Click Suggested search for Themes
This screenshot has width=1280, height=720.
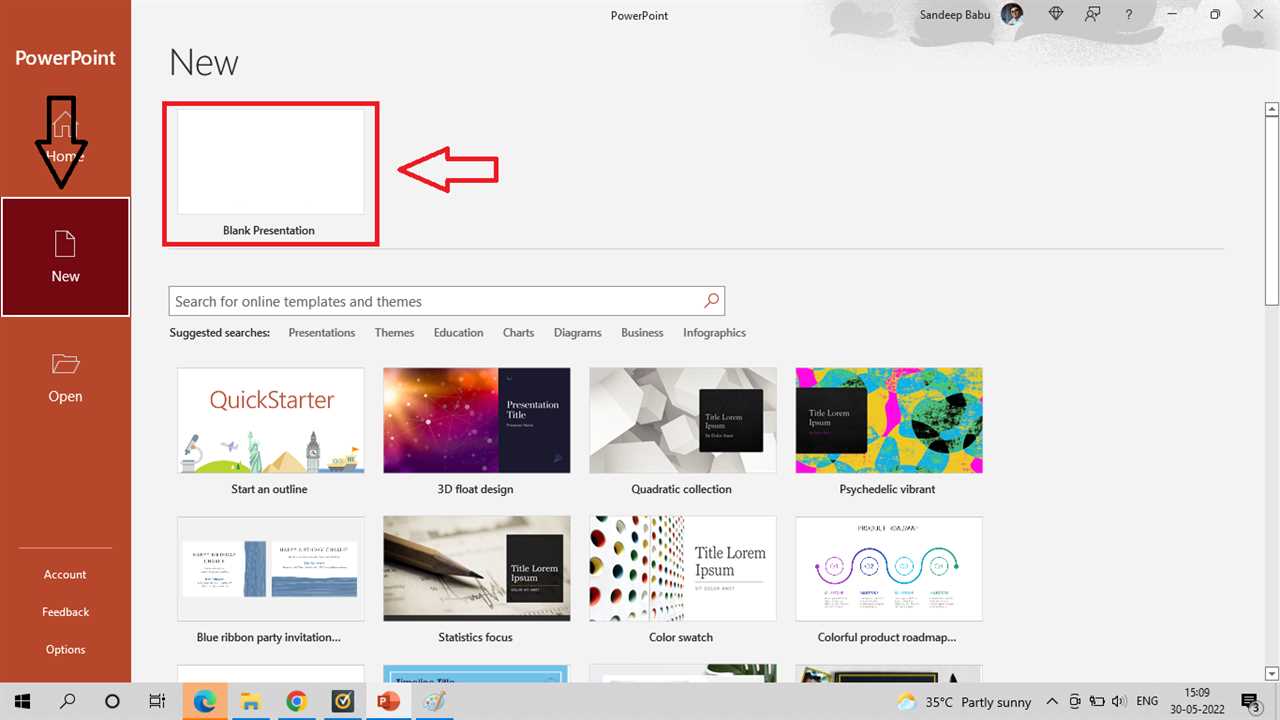point(394,332)
